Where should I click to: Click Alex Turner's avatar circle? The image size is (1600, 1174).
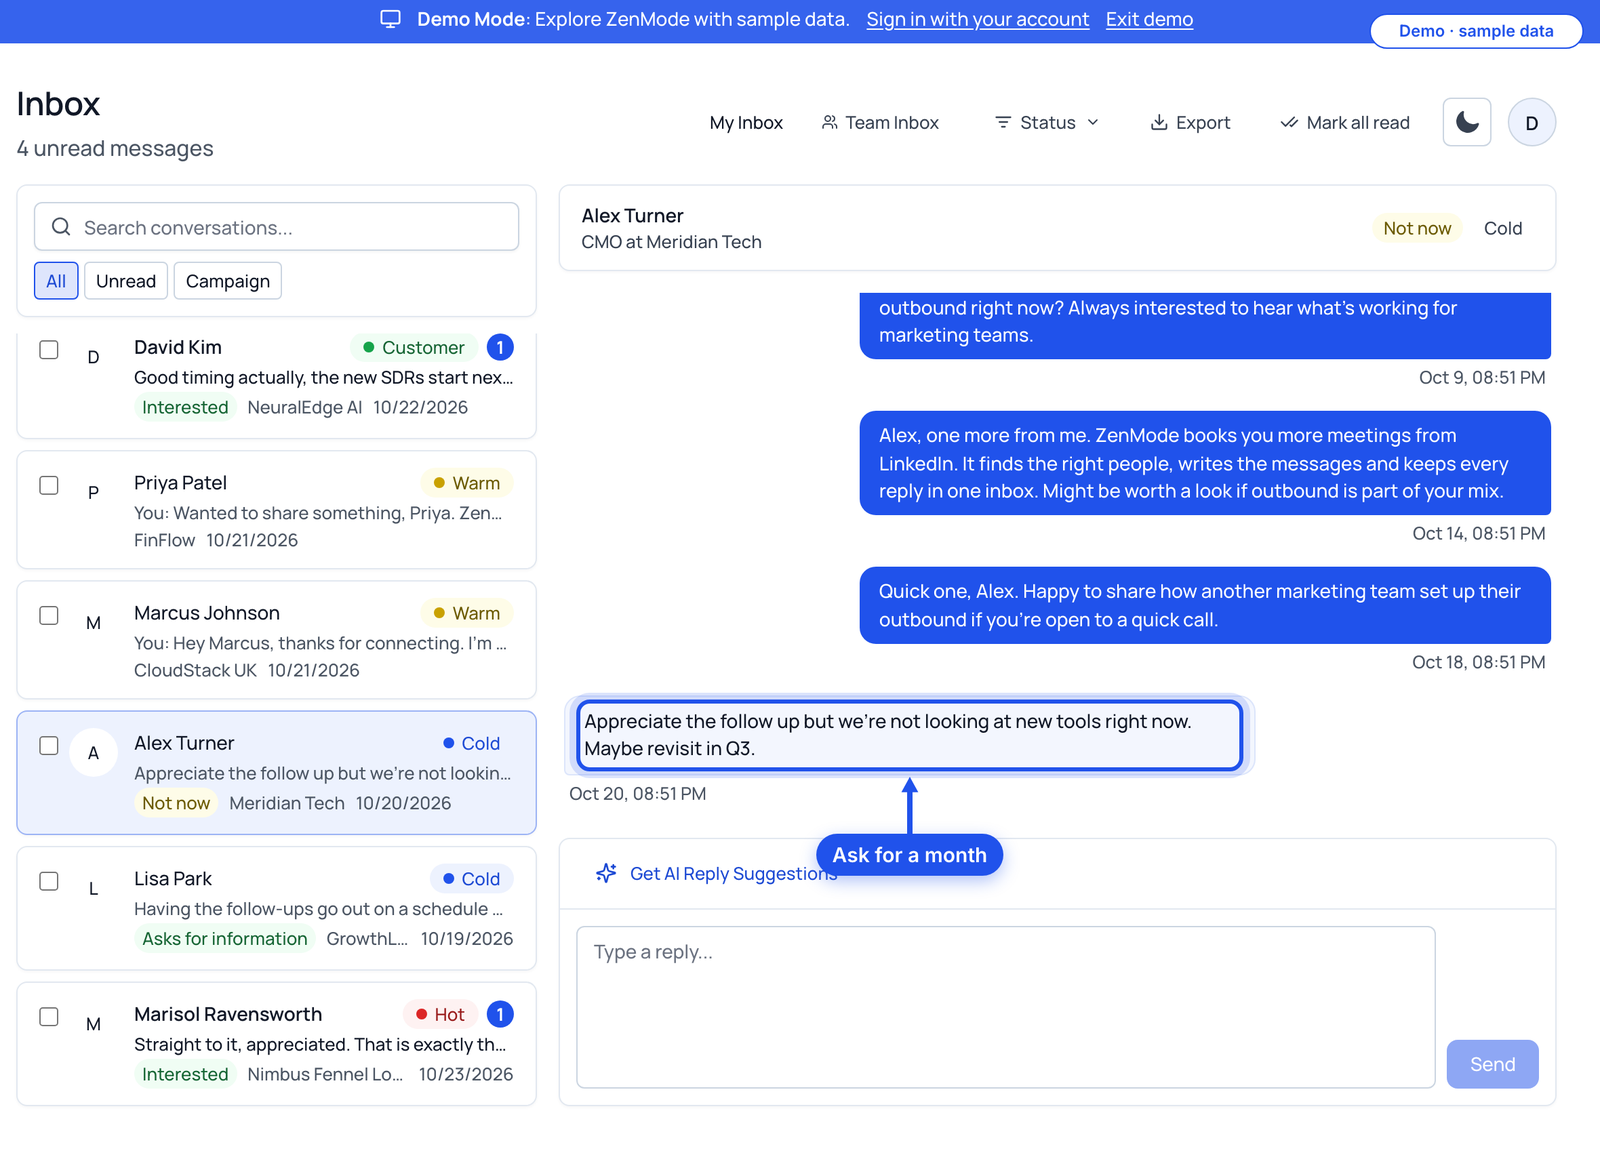93,753
